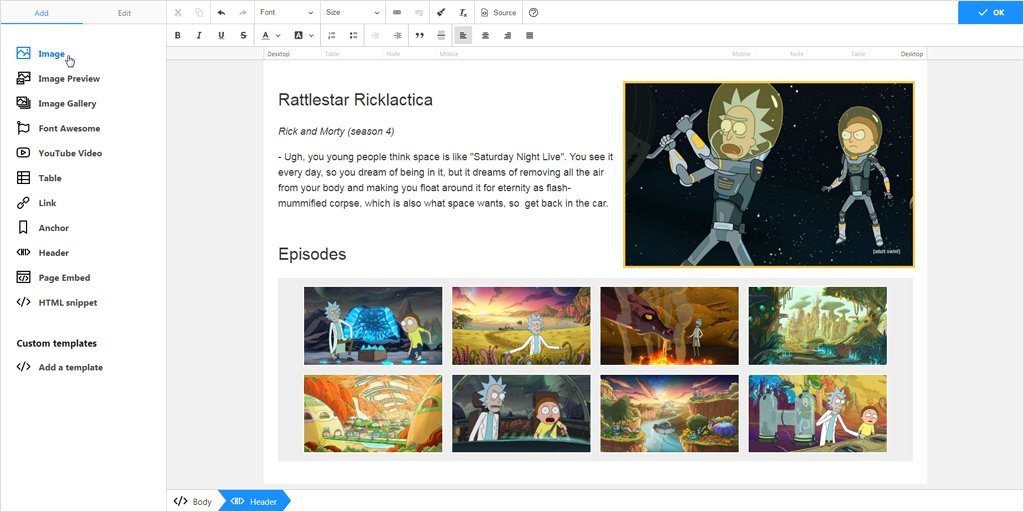Click the undo arrow icon
The image size is (1024, 512).
(221, 12)
